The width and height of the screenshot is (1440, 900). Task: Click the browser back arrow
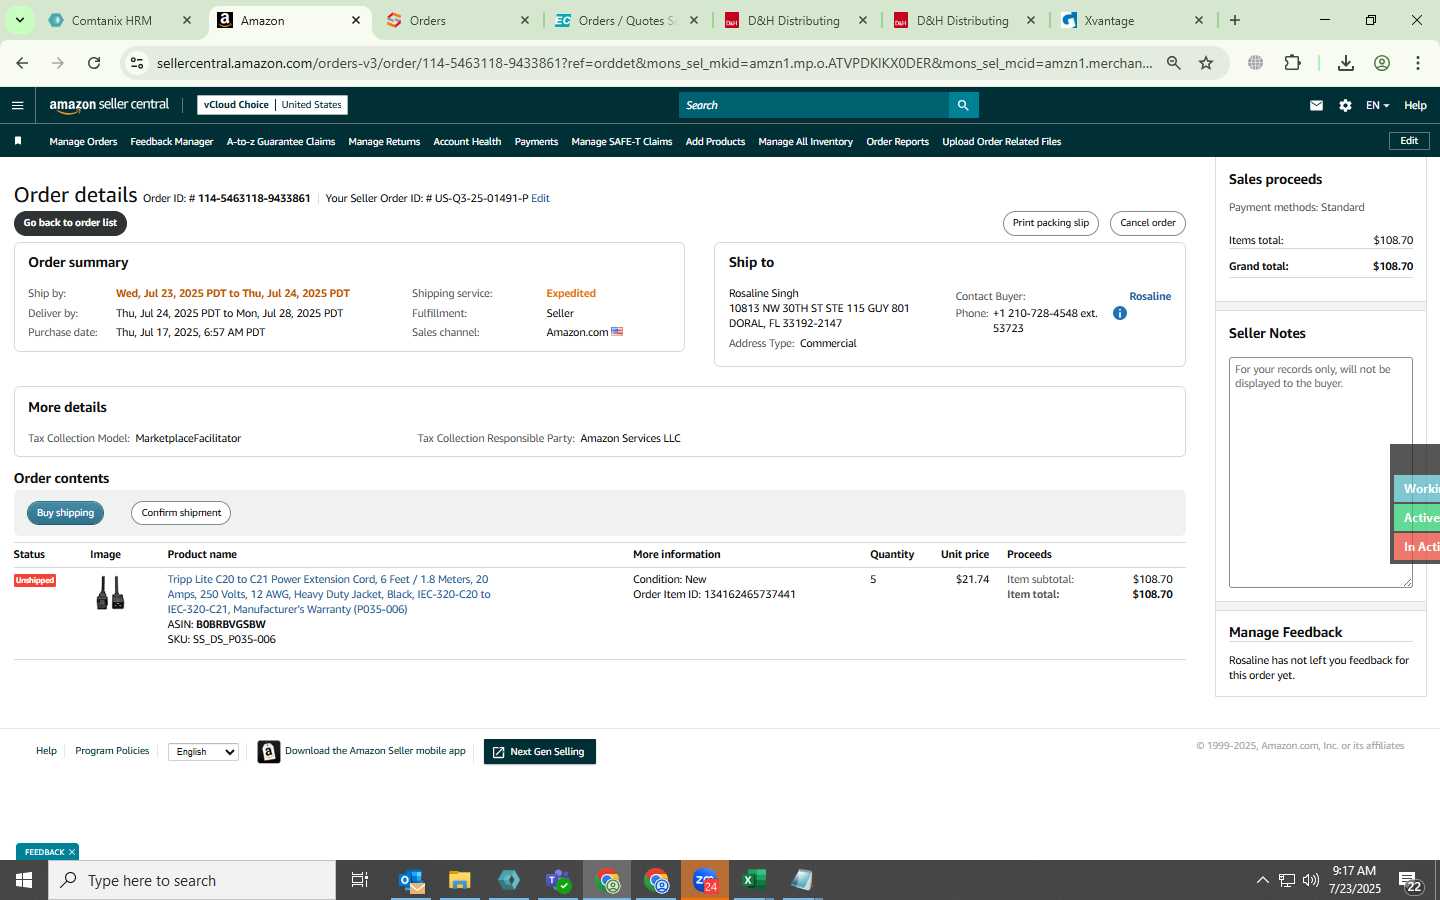(x=22, y=63)
